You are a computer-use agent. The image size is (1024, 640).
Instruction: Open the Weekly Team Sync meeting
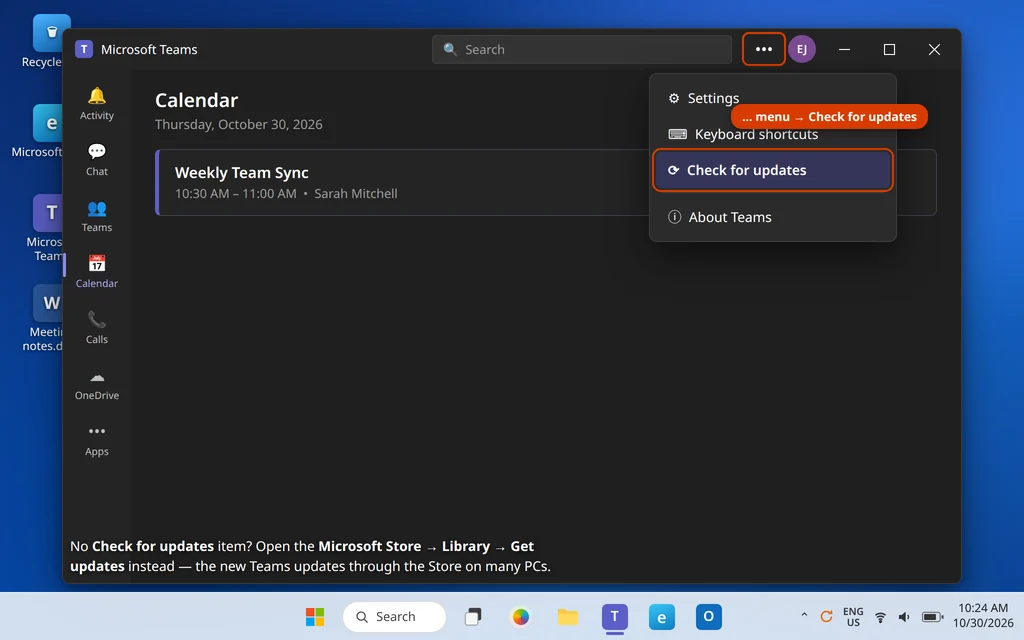tap(545, 182)
